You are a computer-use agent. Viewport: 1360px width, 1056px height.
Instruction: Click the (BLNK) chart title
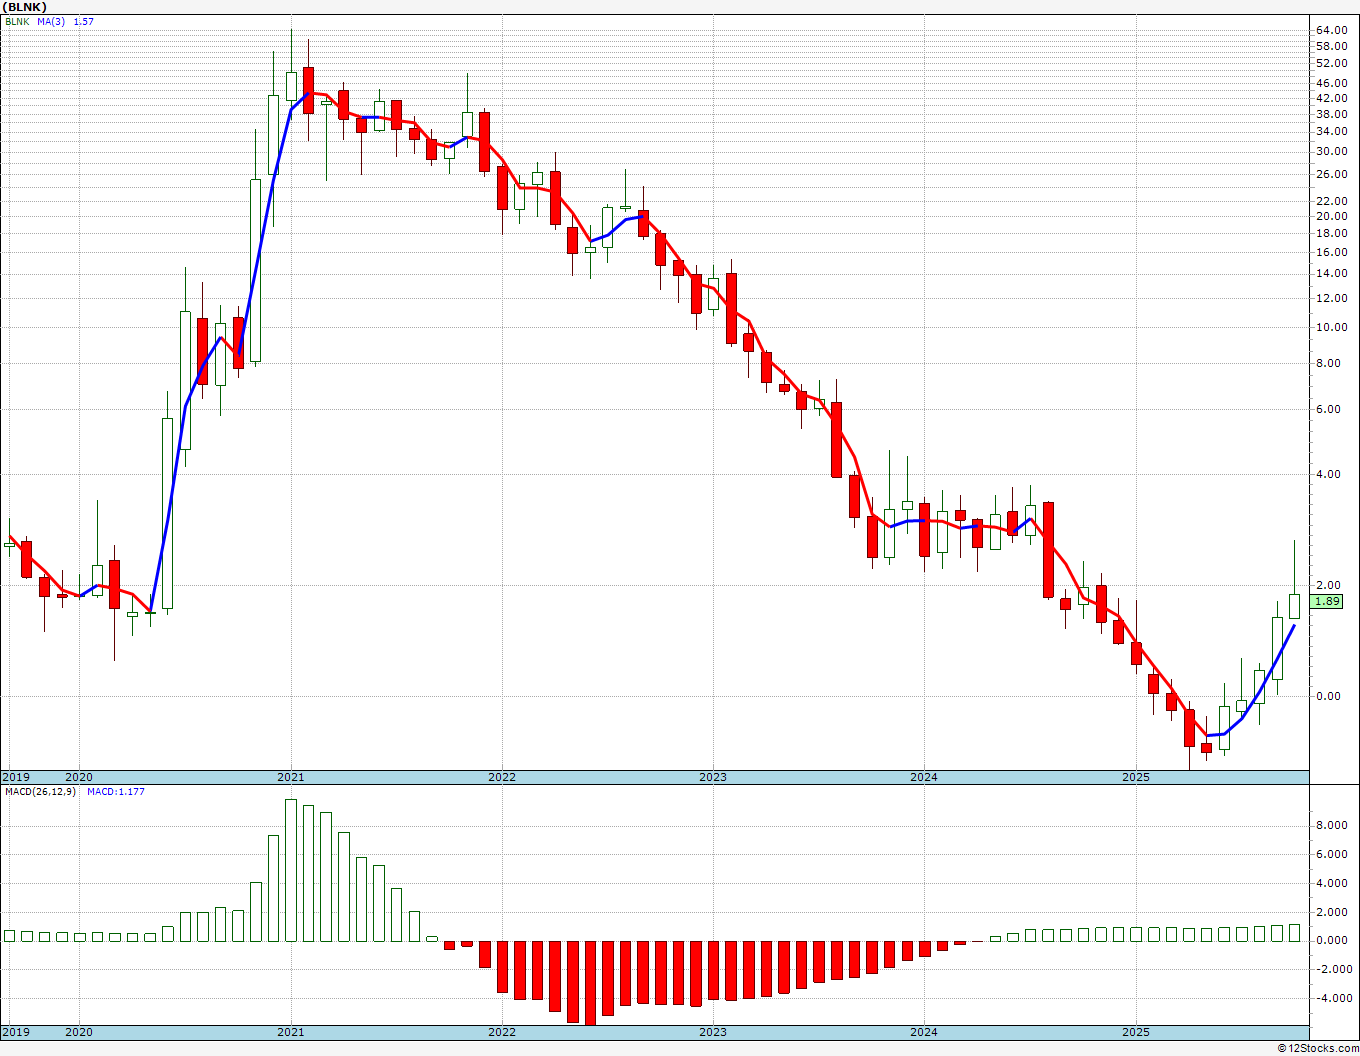pyautogui.click(x=25, y=7)
